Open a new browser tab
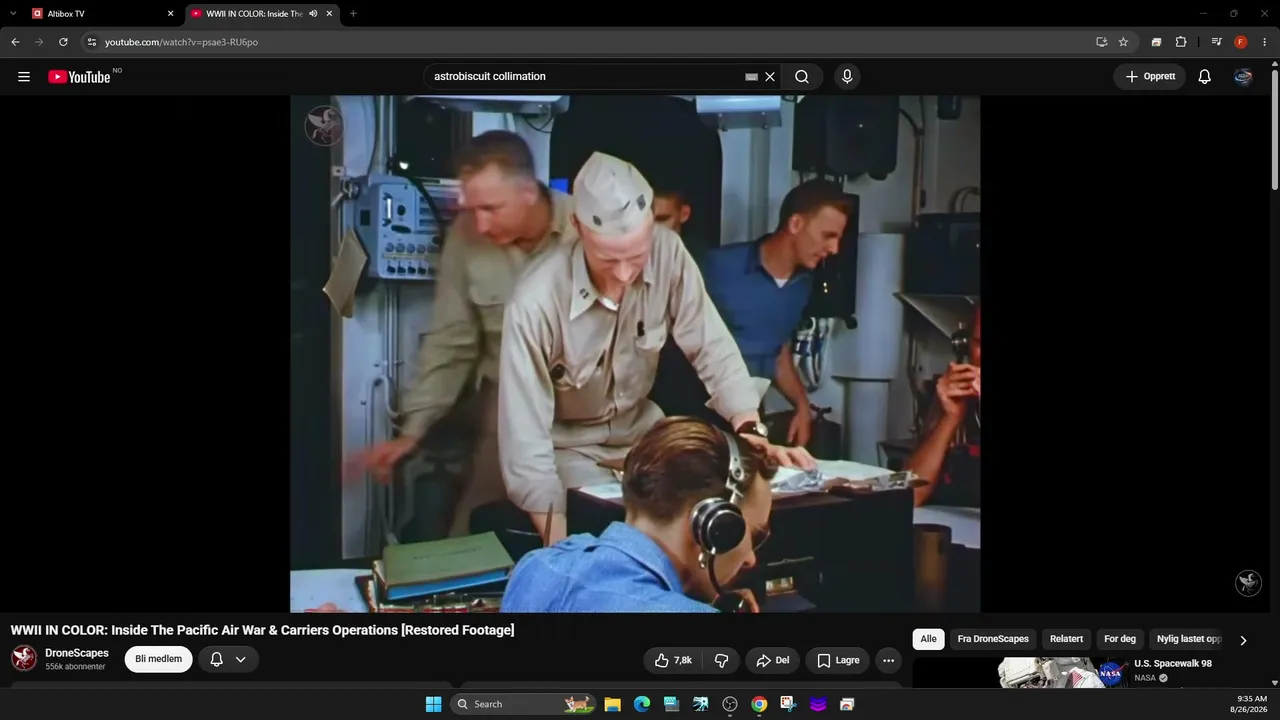This screenshot has height=720, width=1280. (x=353, y=14)
